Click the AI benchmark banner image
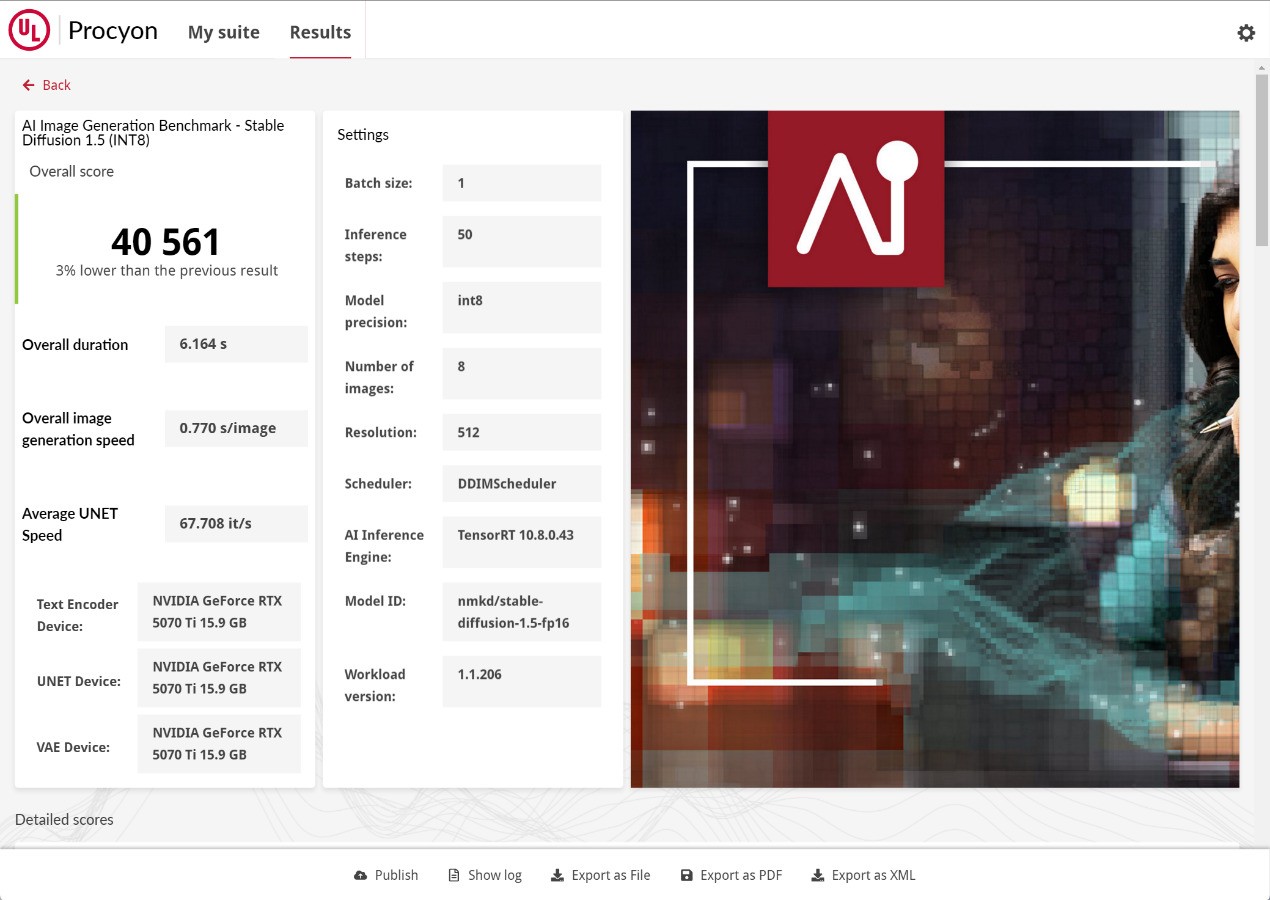Viewport: 1270px width, 900px height. click(934, 448)
